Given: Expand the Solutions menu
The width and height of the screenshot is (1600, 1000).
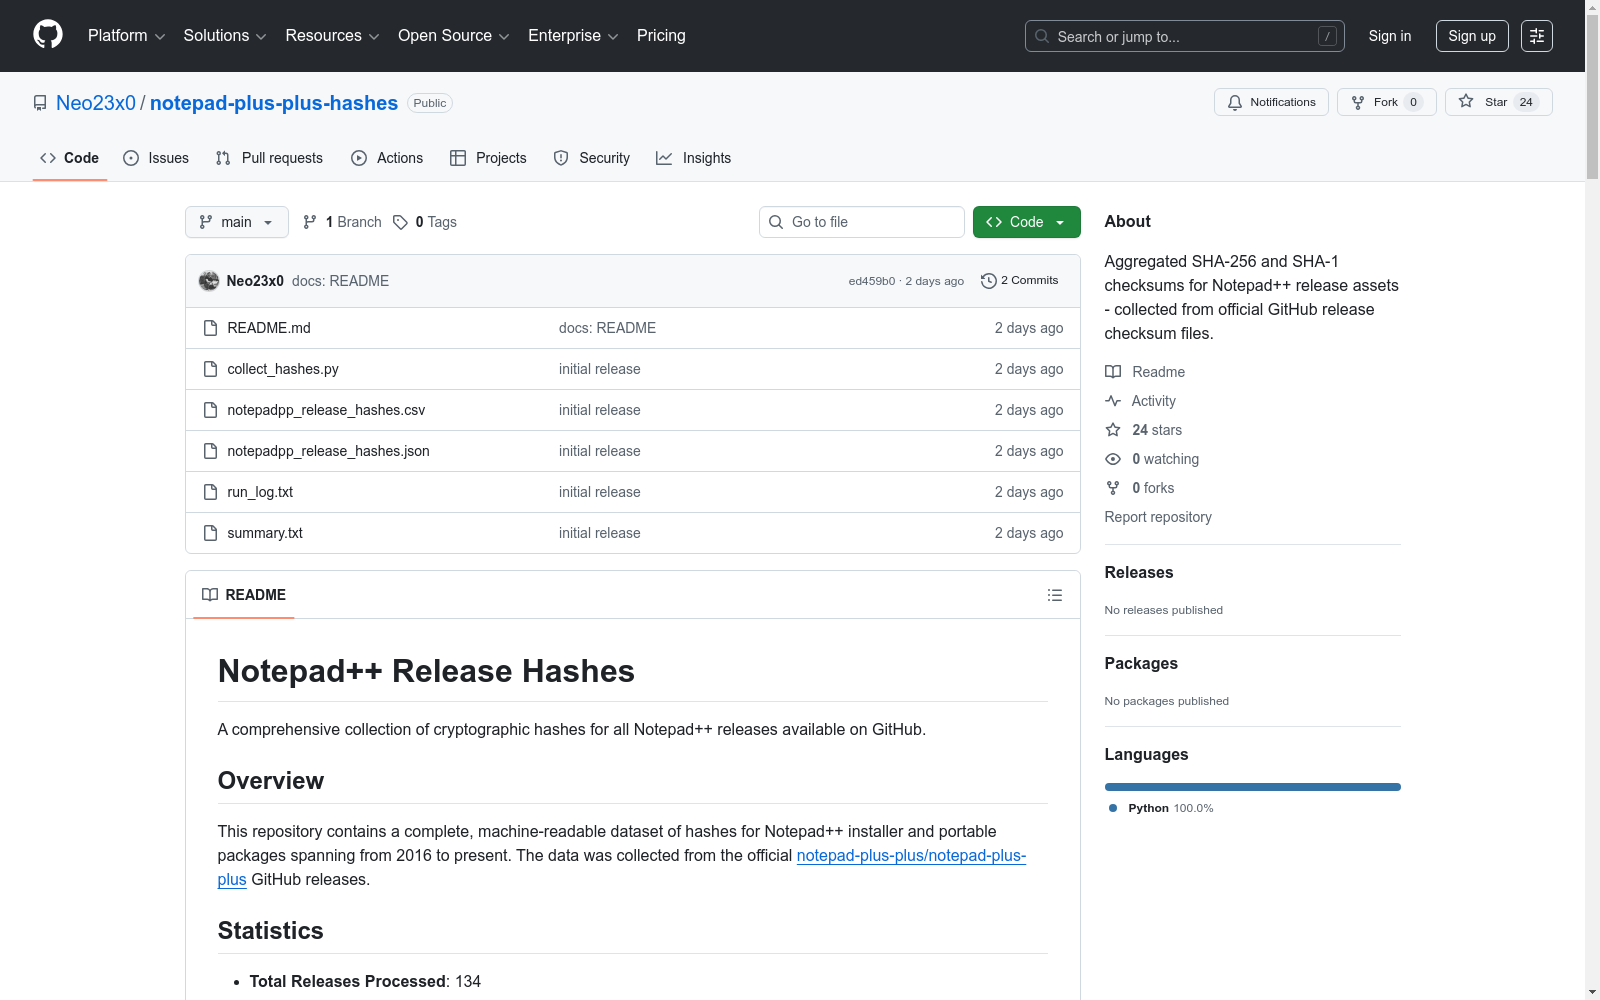Looking at the screenshot, I should 225,36.
